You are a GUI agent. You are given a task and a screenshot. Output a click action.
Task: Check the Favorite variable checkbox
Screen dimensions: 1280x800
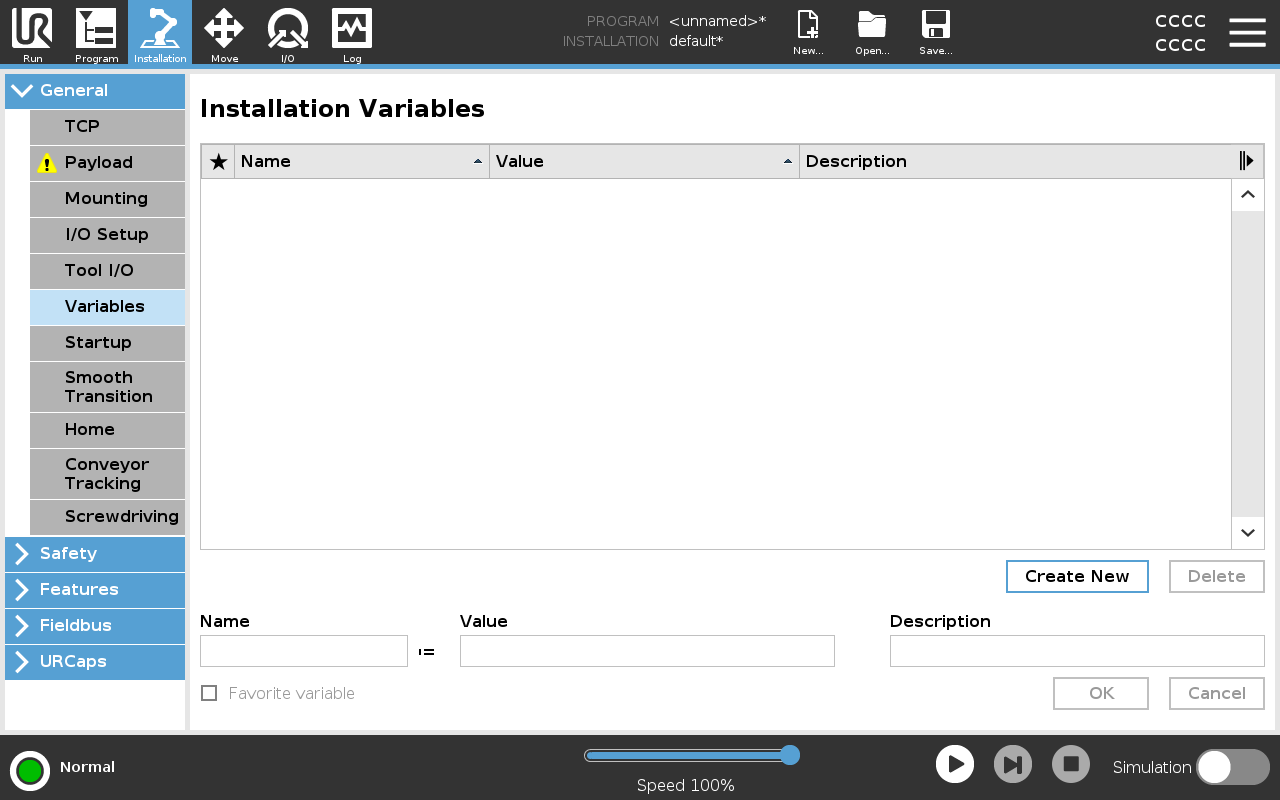(209, 693)
